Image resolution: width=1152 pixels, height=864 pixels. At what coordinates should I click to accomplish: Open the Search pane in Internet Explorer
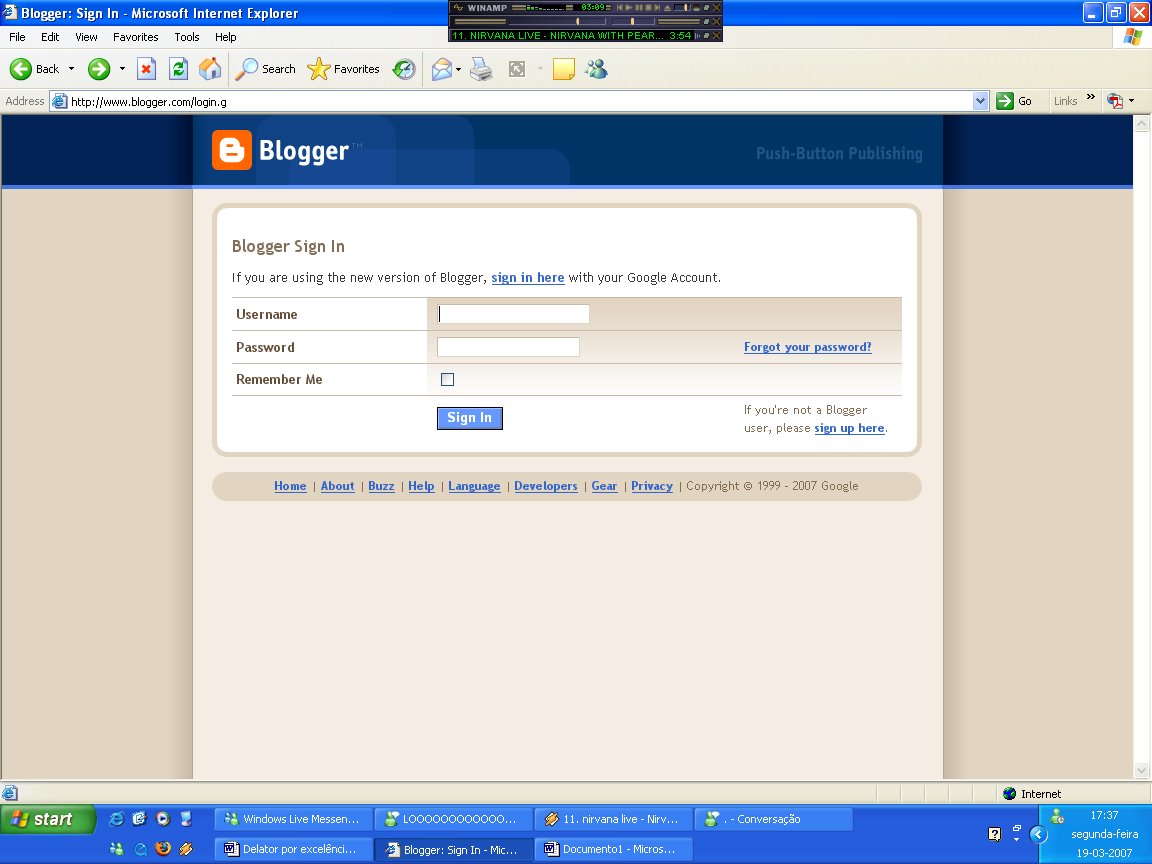point(265,69)
